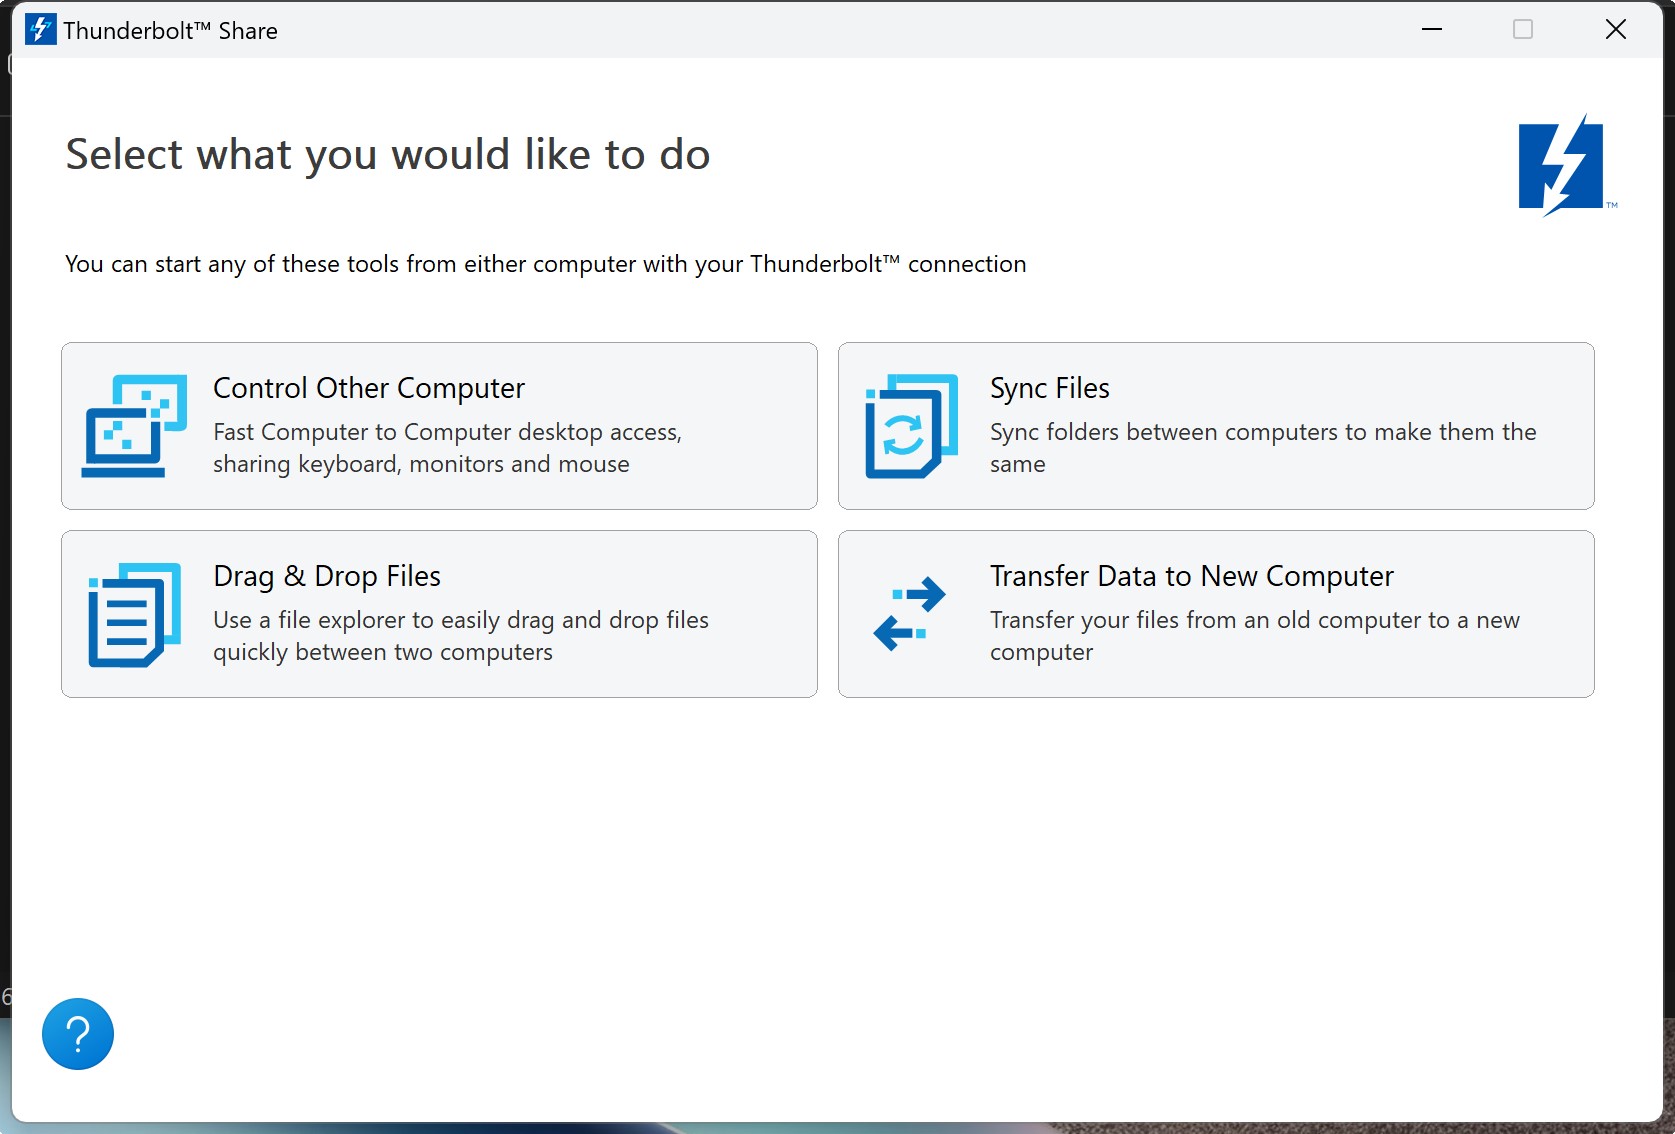The image size is (1675, 1134).
Task: Click 'Transfer your files from an old computer' text
Action: coord(1255,636)
